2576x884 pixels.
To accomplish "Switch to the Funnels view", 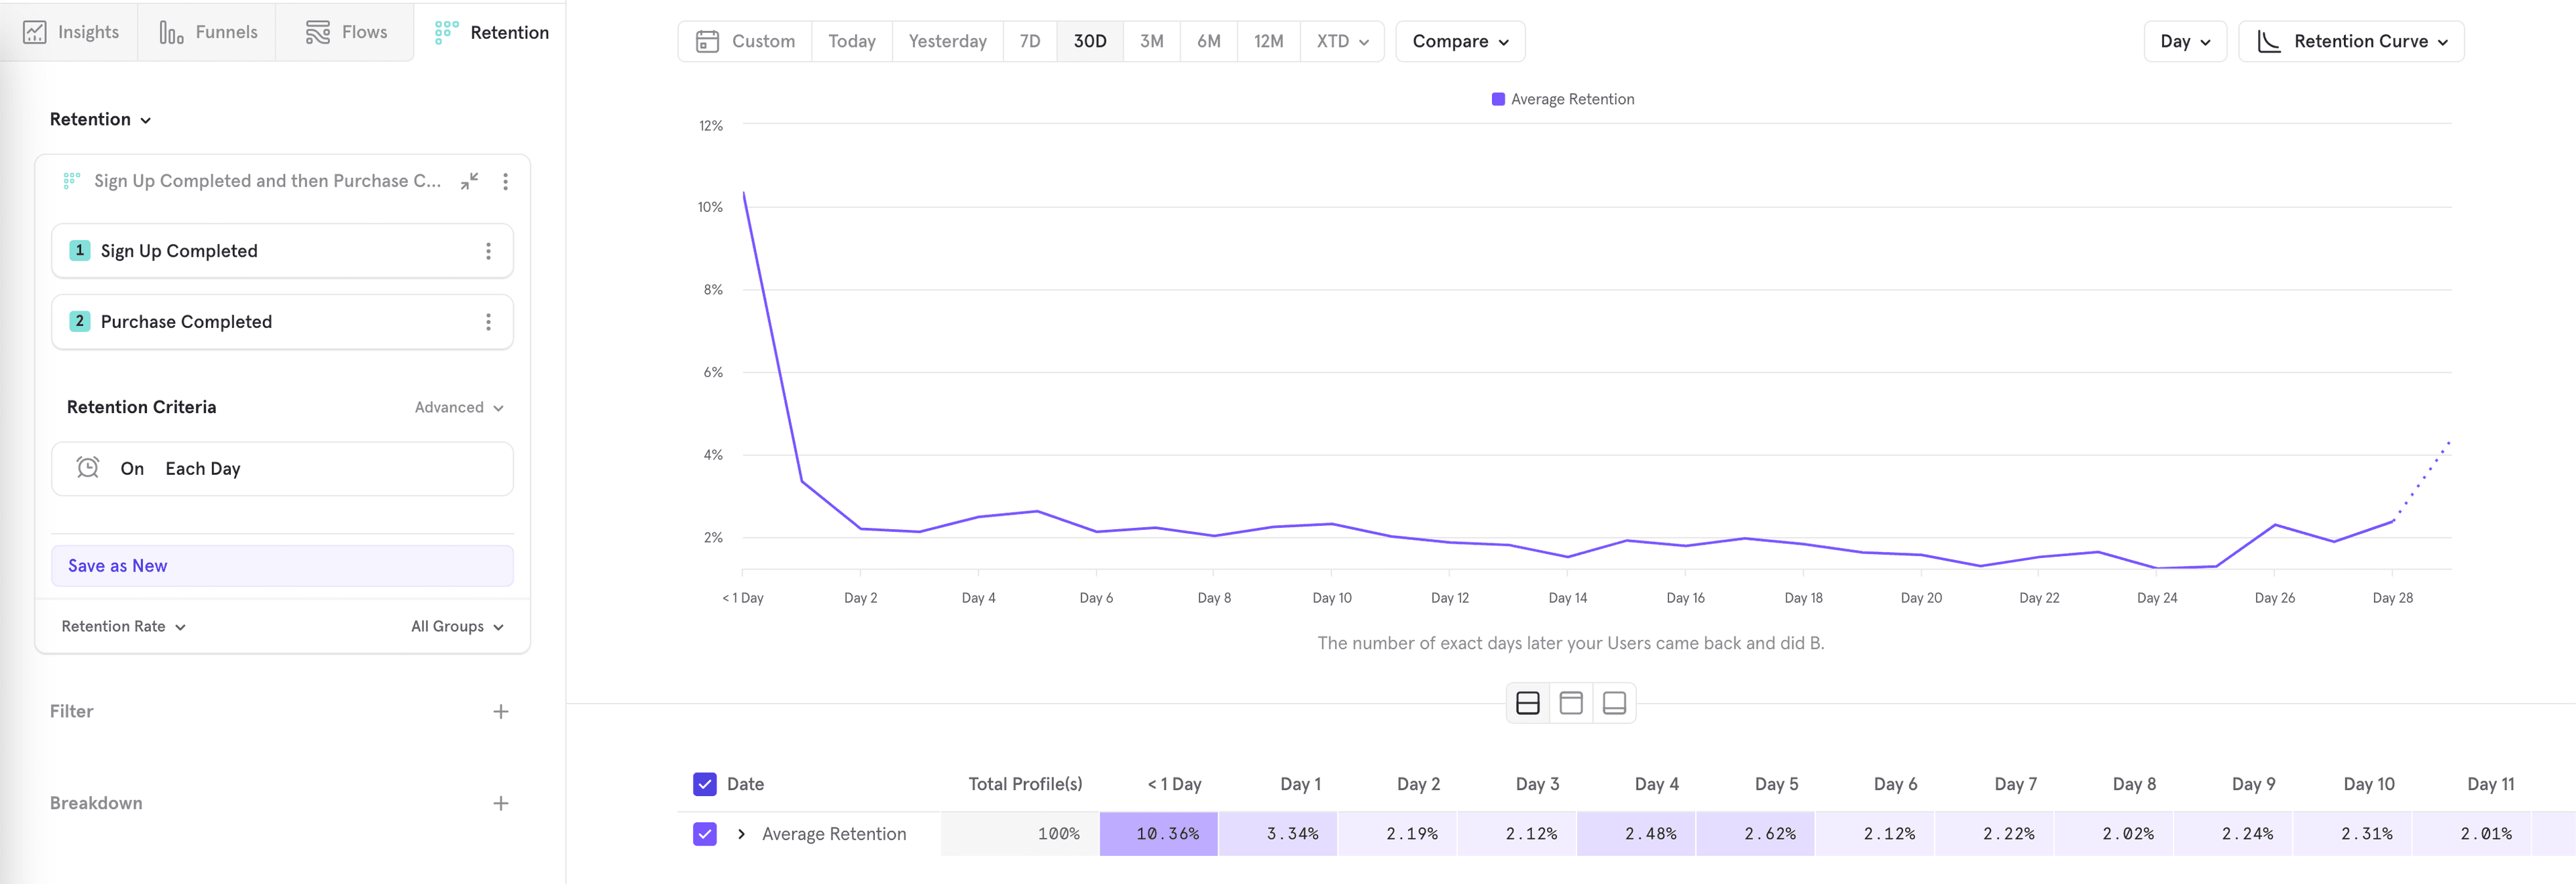I will click(207, 31).
